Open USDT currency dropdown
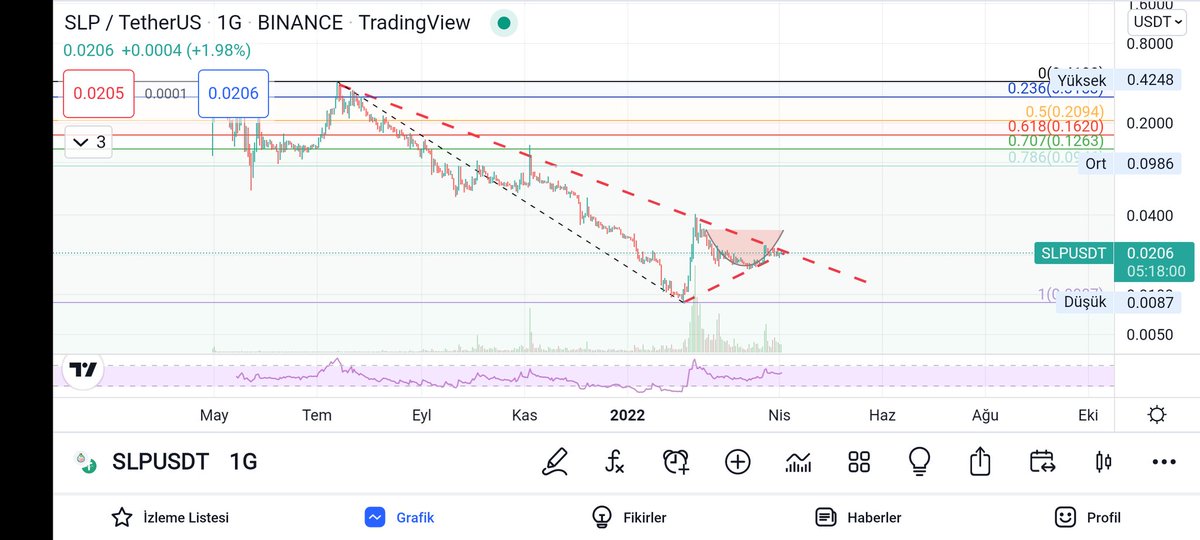Image resolution: width=1200 pixels, height=540 pixels. pyautogui.click(x=1158, y=21)
